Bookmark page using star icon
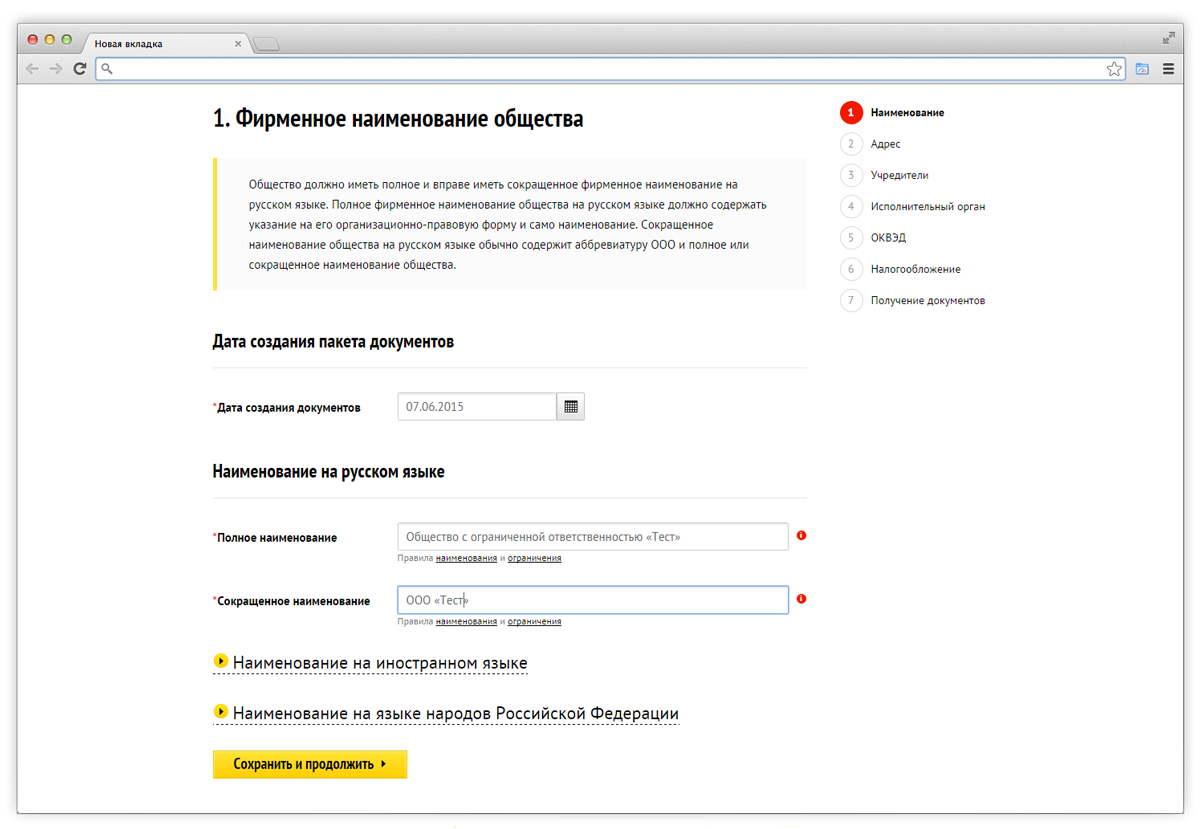The width and height of the screenshot is (1200, 829). (1114, 69)
